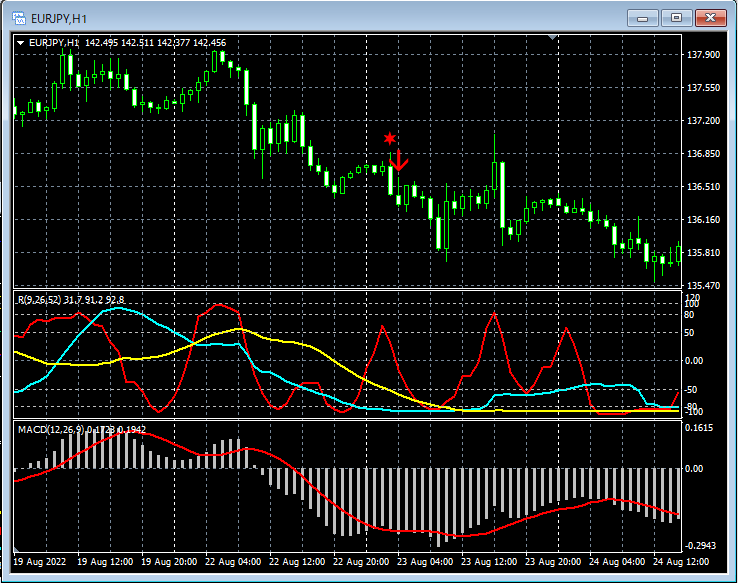Screen dimensions: 739x583
Task: Select the red down arrow sell signal
Action: [x=398, y=160]
